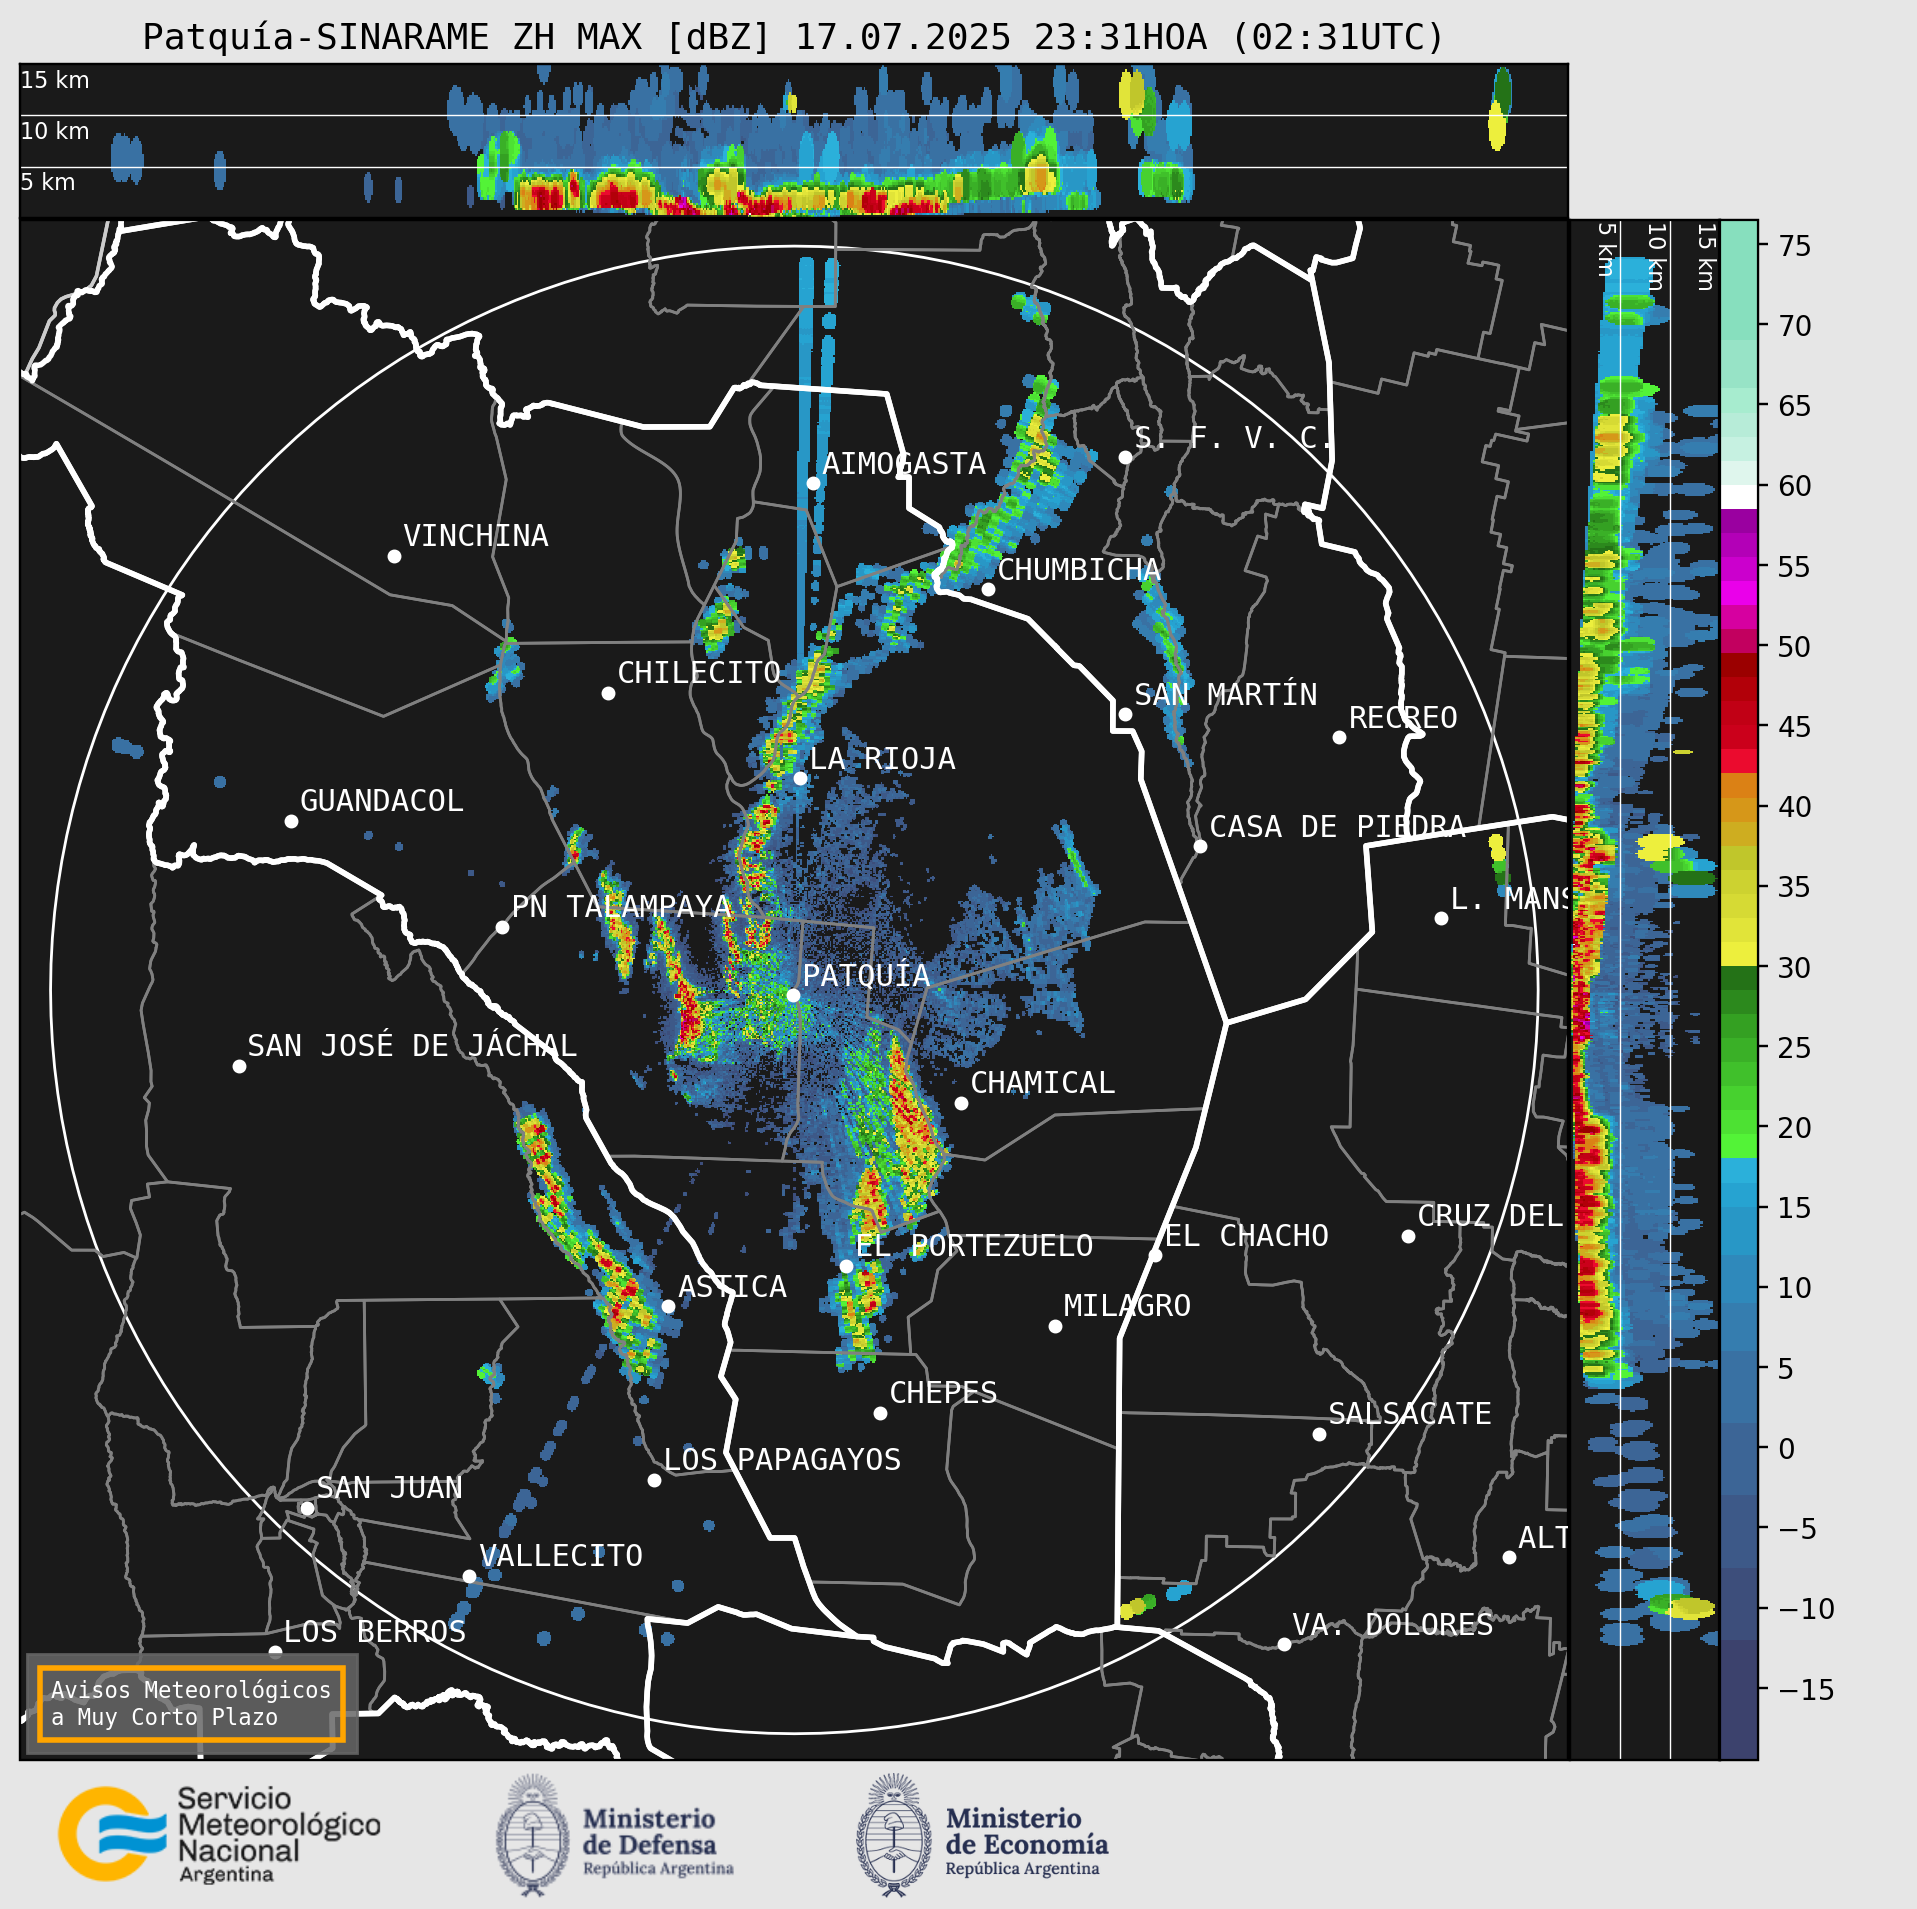
Task: Click the Servicio Meteorológico Nacional logo
Action: pyautogui.click(x=219, y=1835)
